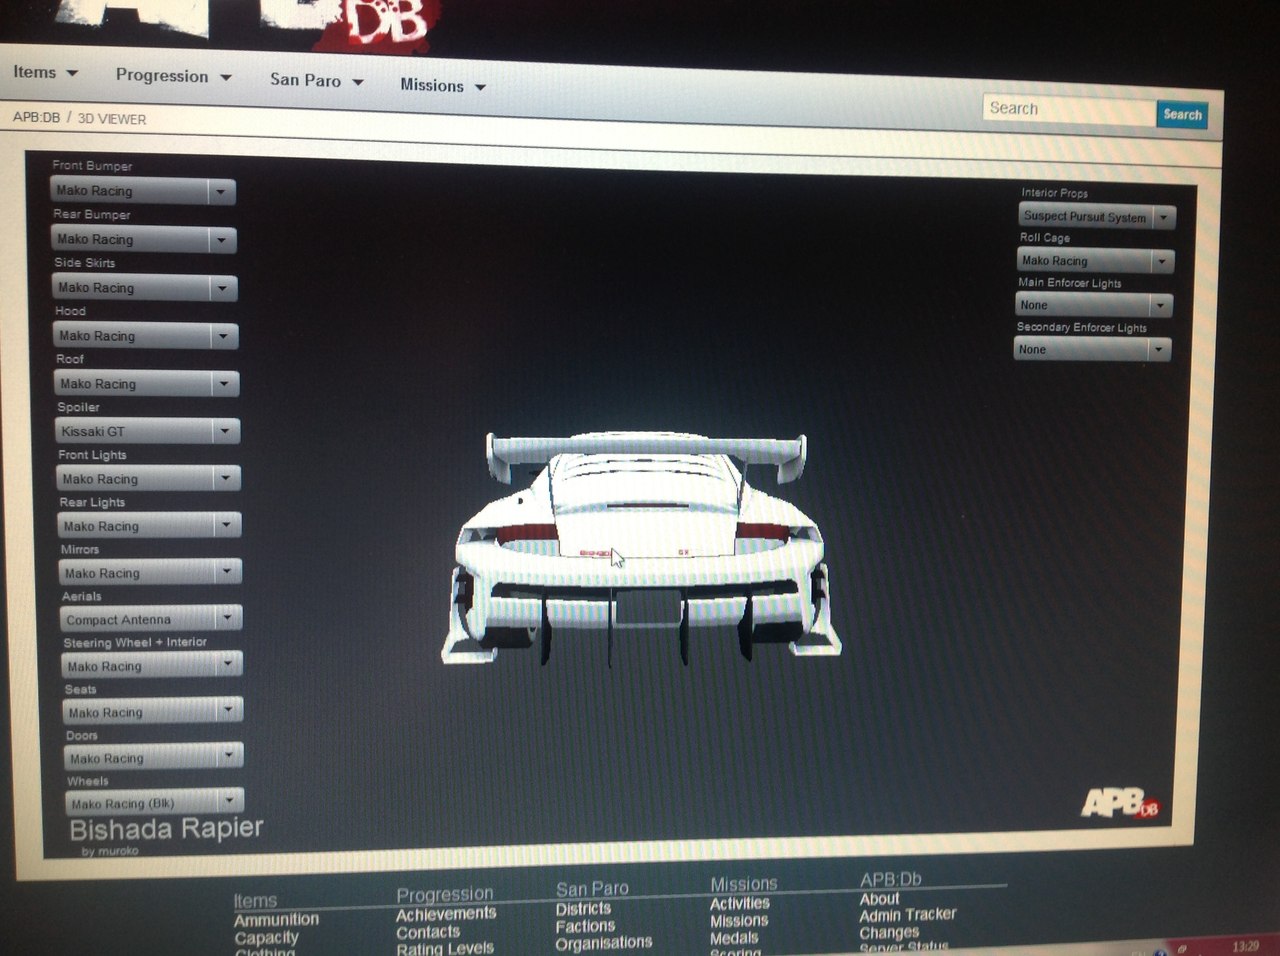Open the Achievements footer link
Image resolution: width=1280 pixels, height=956 pixels.
click(x=445, y=914)
